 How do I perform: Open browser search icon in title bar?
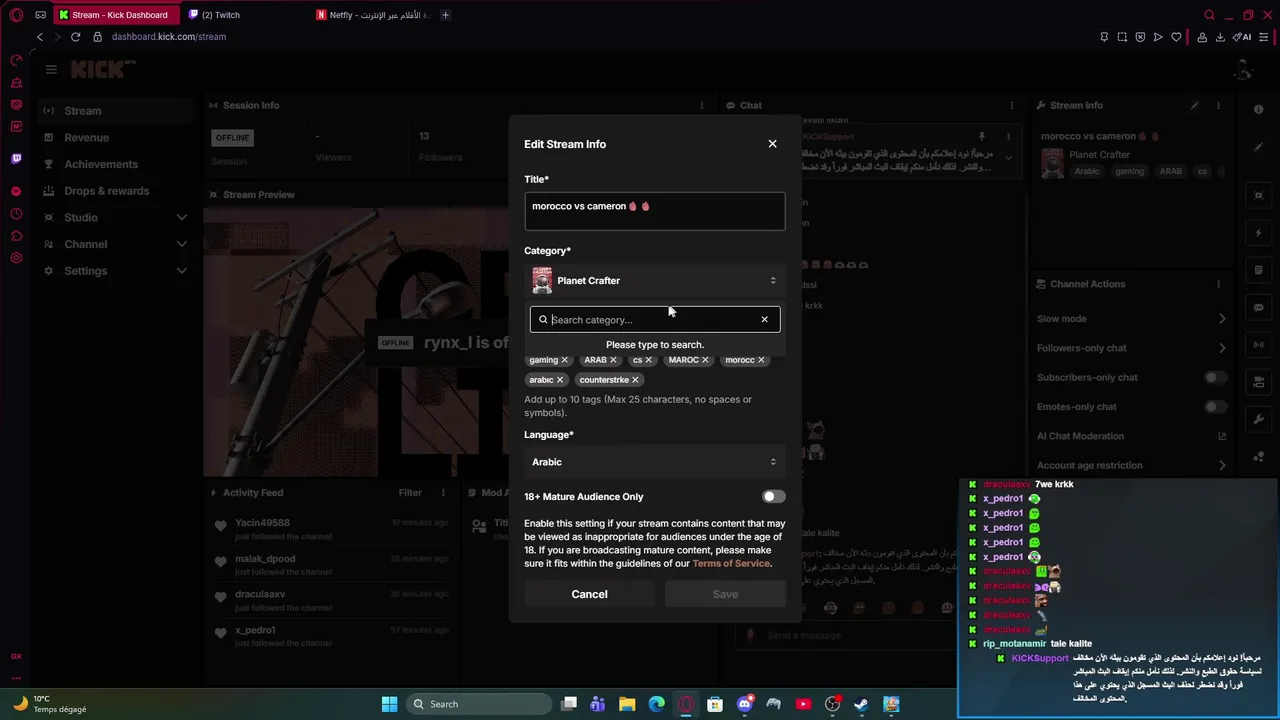[x=1209, y=15]
